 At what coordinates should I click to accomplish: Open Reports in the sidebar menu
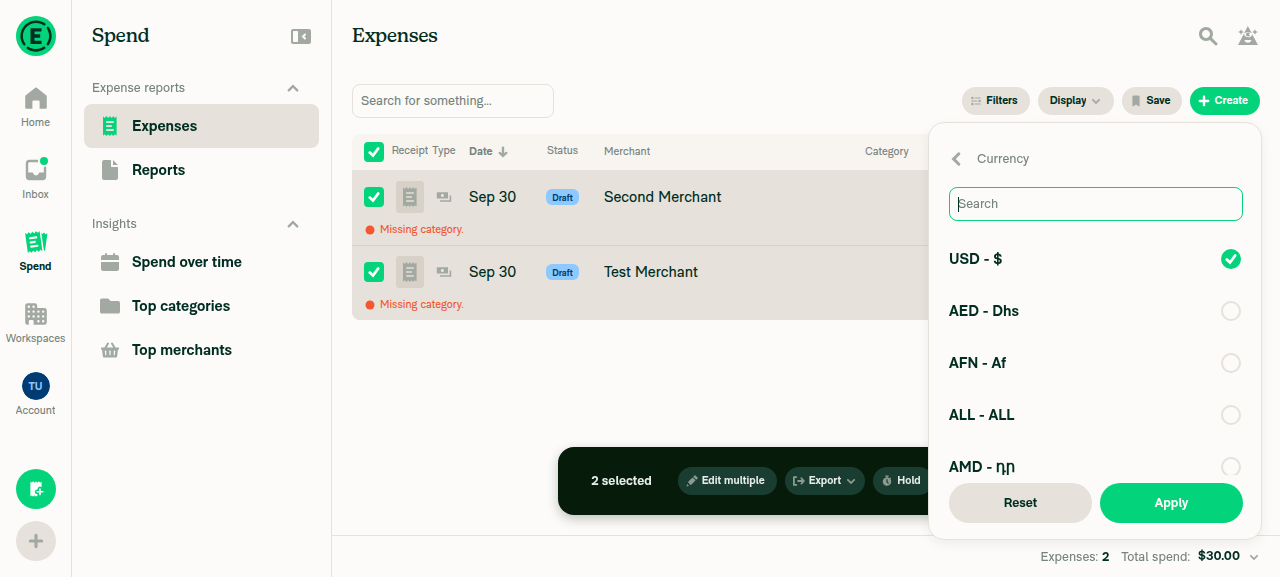point(201,170)
